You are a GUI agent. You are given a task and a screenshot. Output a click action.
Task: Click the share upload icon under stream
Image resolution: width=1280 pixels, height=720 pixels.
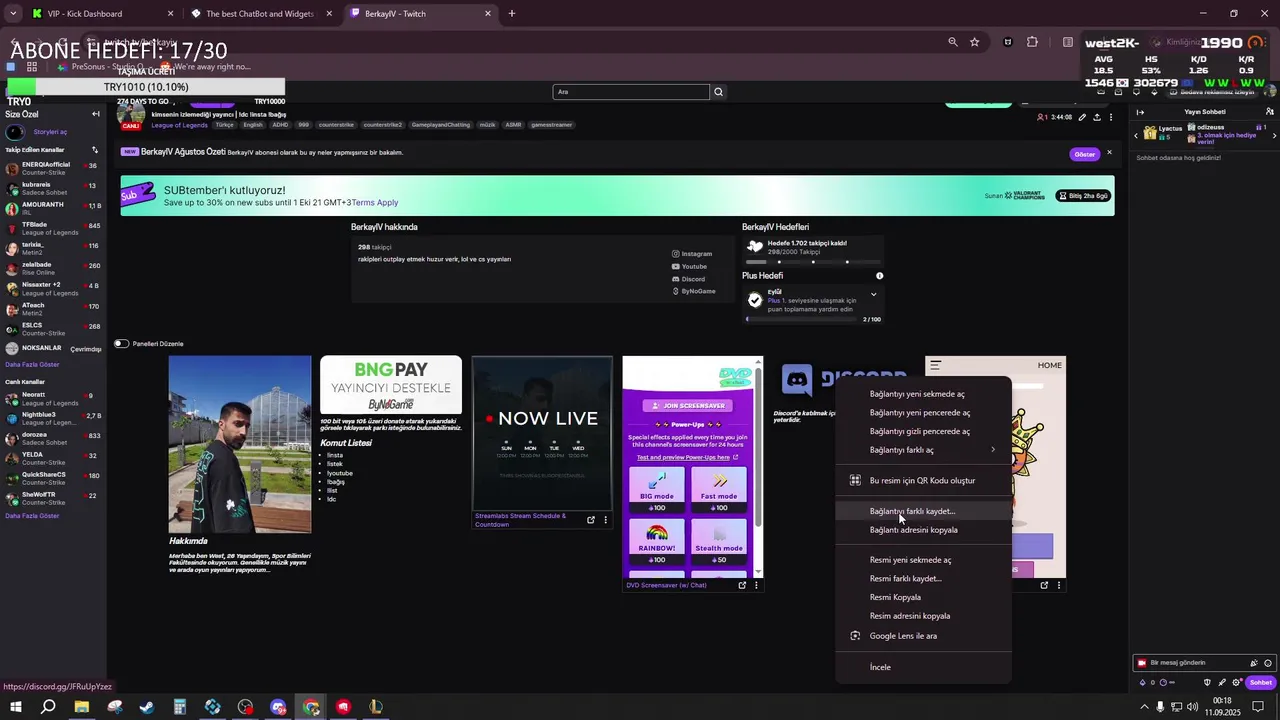tap(1097, 117)
